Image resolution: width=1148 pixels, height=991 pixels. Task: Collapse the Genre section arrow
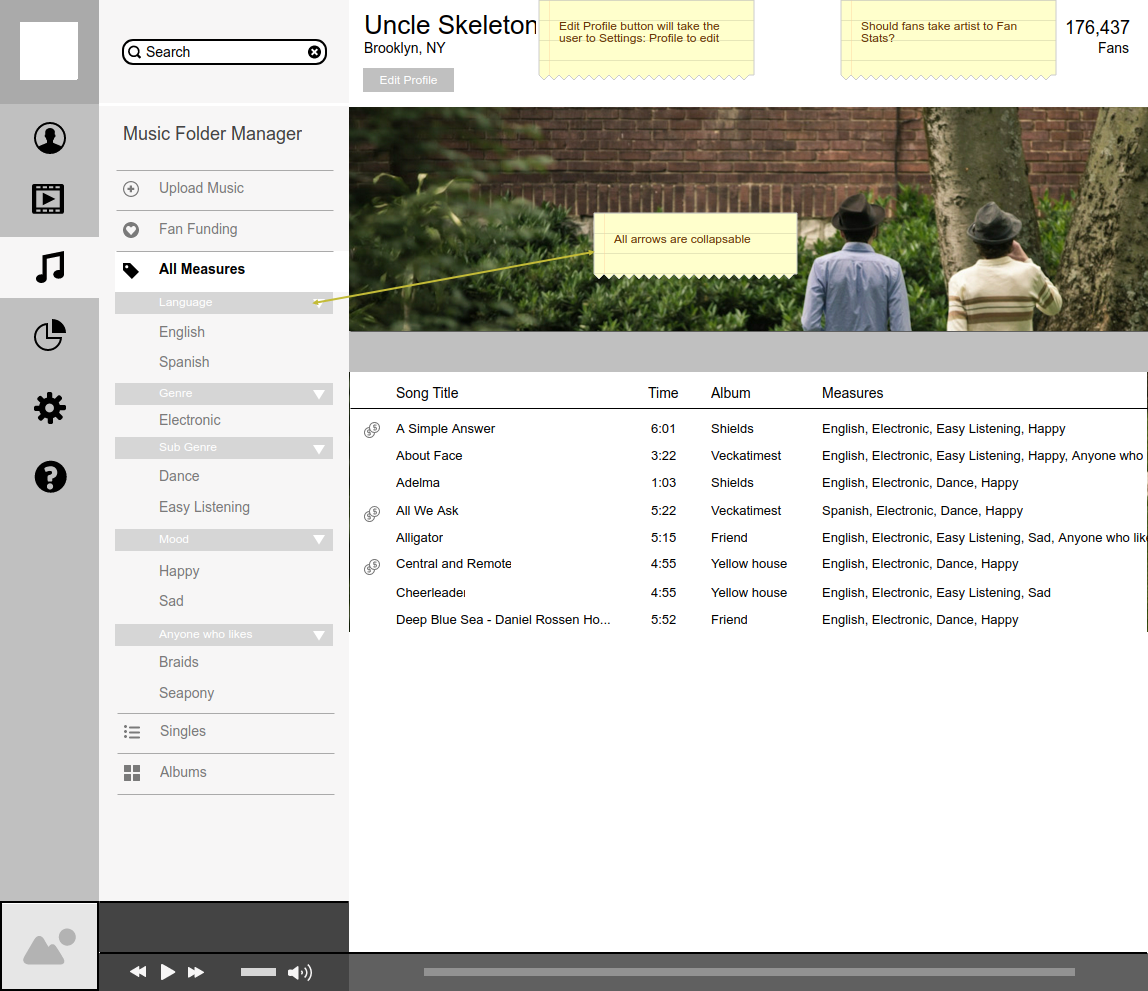pyautogui.click(x=318, y=394)
